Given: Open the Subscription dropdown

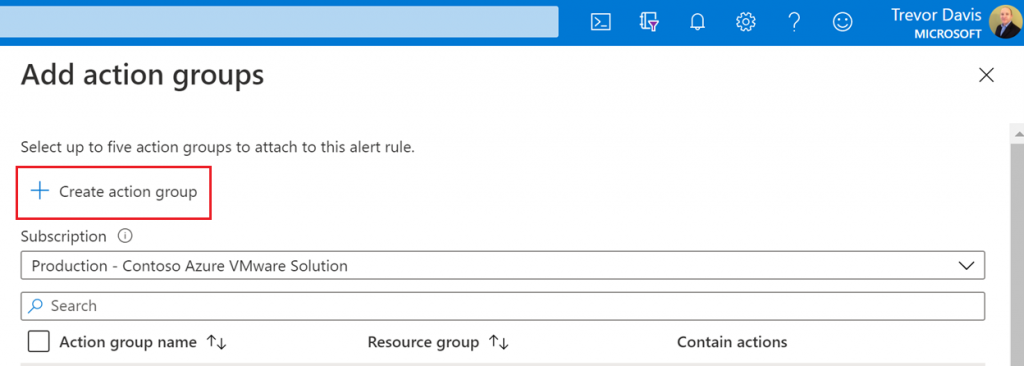Looking at the screenshot, I should coord(503,266).
